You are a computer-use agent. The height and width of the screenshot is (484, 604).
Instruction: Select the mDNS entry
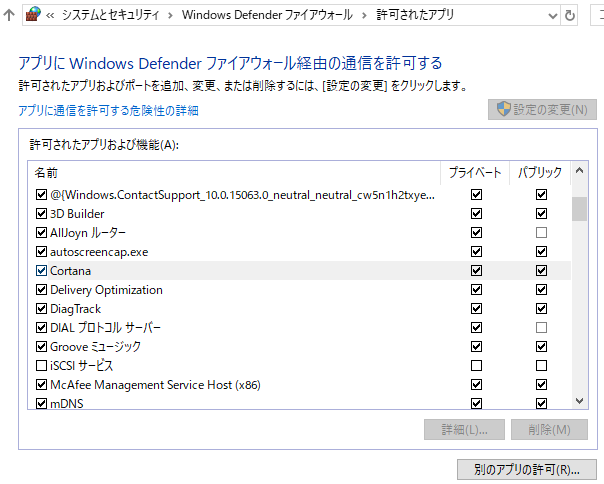click(67, 403)
